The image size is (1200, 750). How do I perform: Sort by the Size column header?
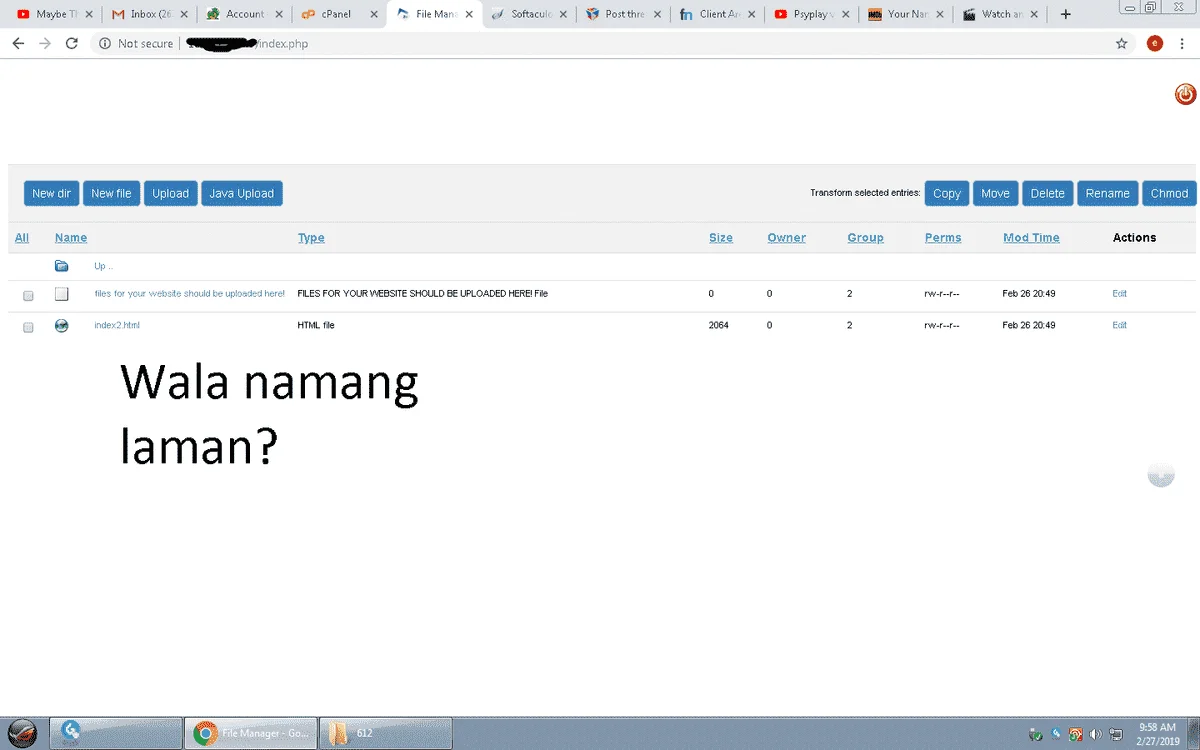(721, 238)
